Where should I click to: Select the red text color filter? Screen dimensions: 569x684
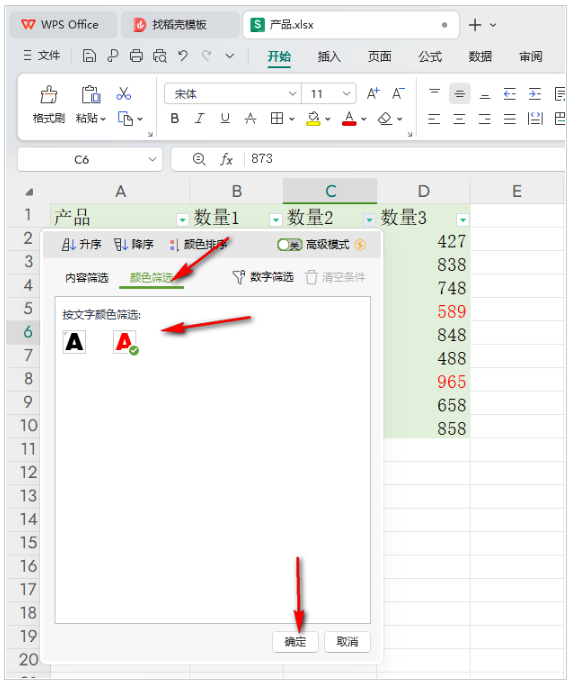(125, 342)
